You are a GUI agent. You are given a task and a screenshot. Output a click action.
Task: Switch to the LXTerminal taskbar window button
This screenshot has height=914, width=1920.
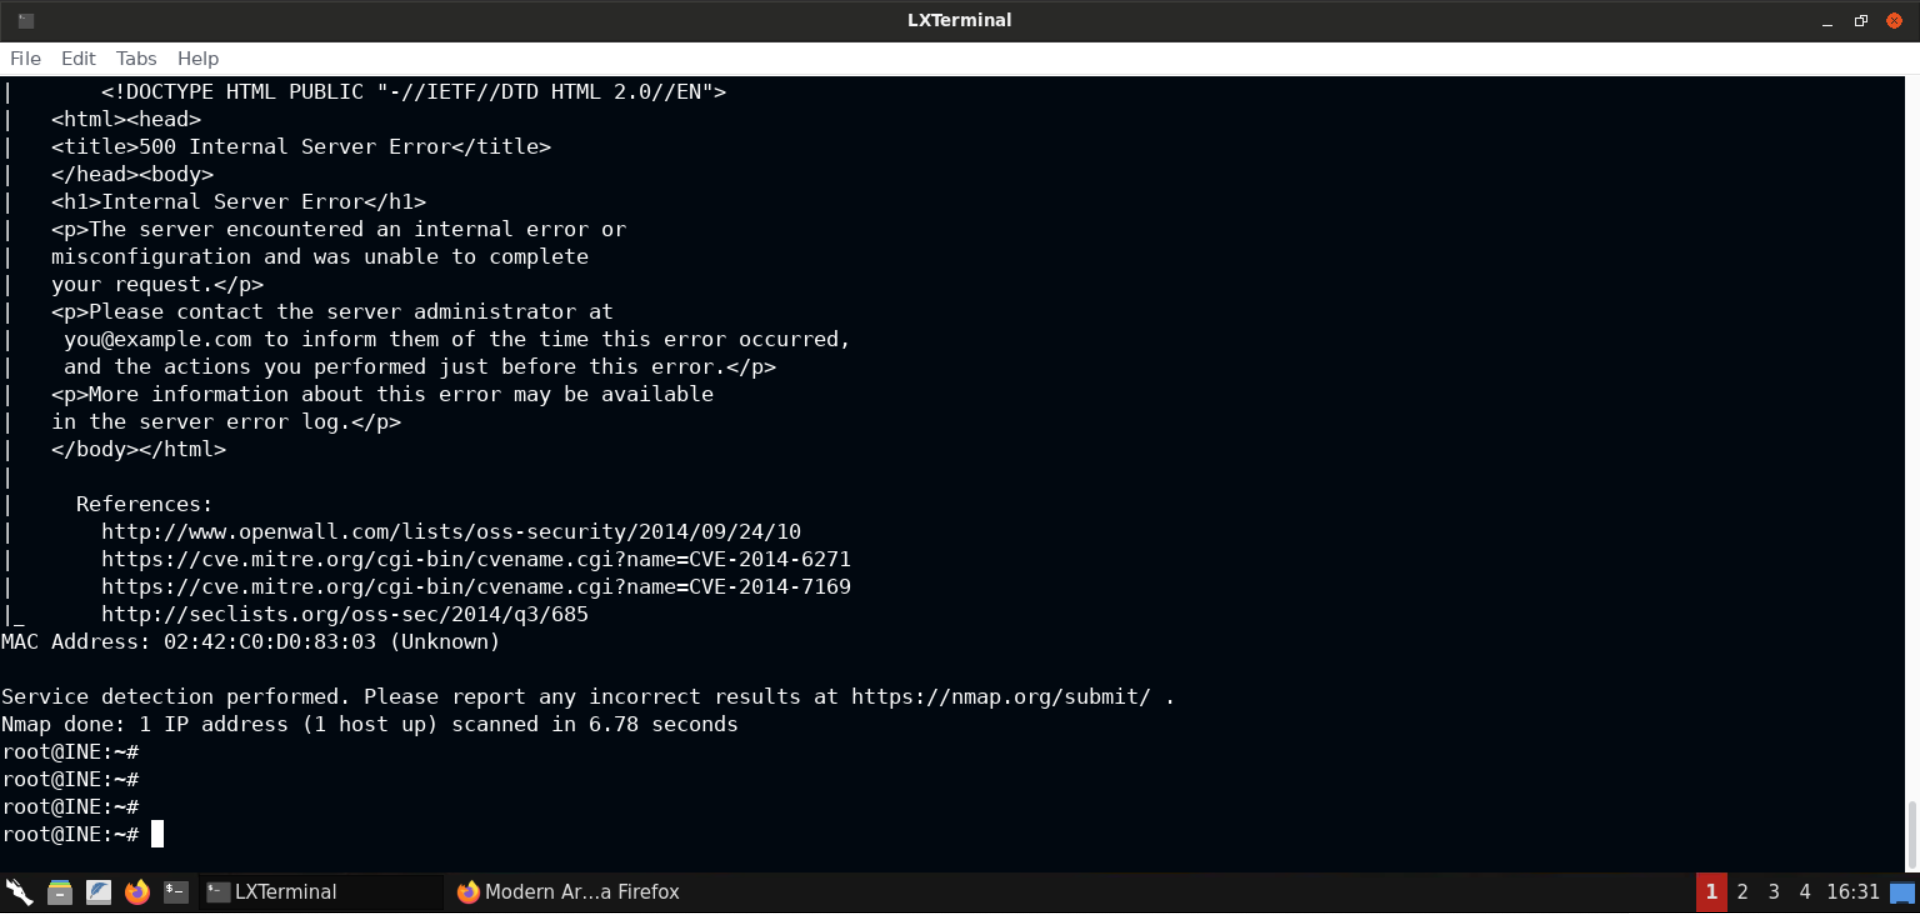click(x=322, y=891)
